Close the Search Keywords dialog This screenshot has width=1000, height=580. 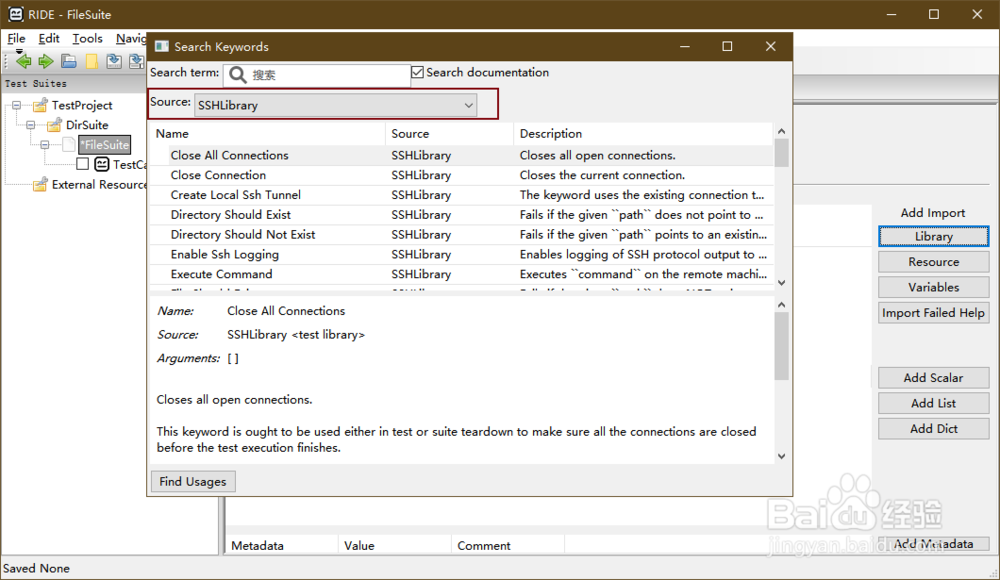pos(770,46)
